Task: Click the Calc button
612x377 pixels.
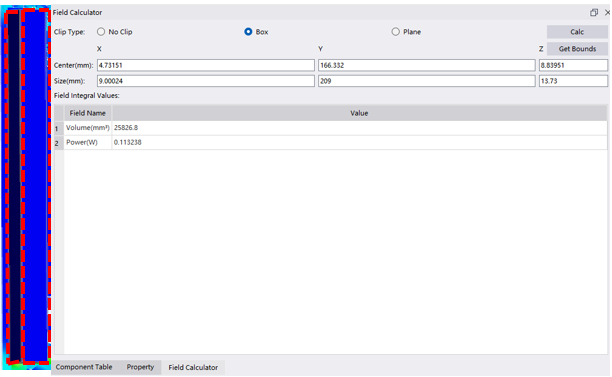Action: pos(577,32)
